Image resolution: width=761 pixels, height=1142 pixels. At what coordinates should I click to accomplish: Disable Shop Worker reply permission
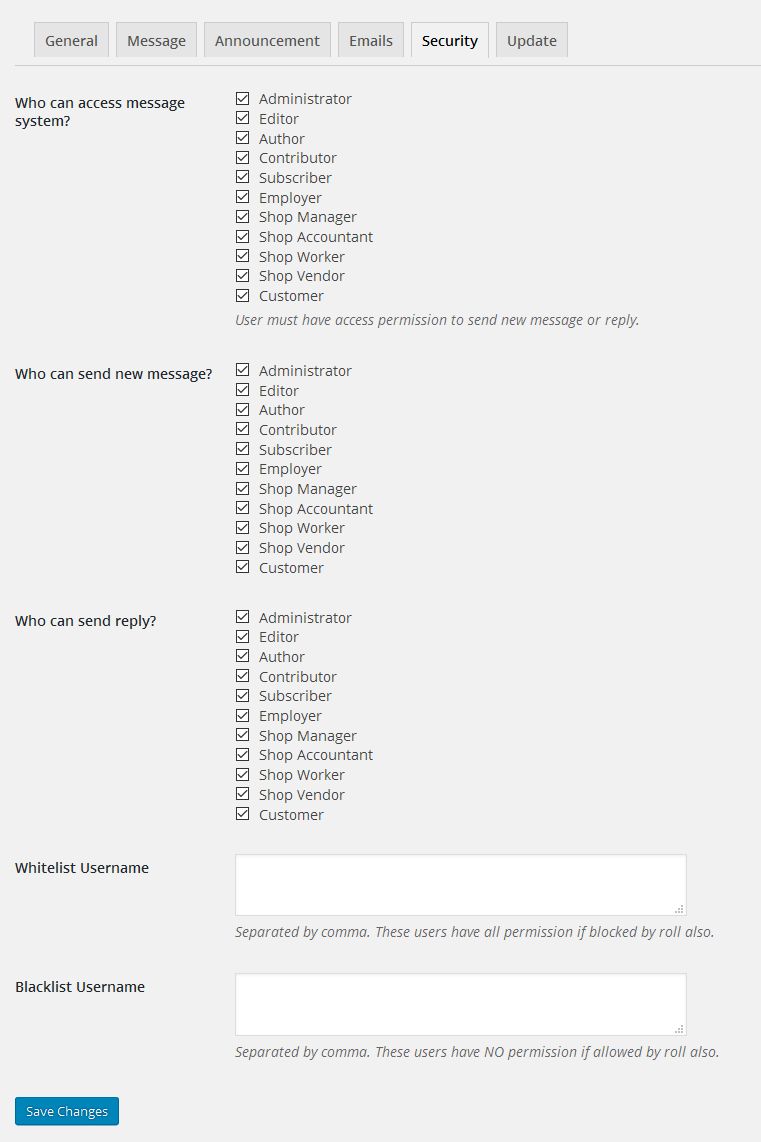click(242, 774)
